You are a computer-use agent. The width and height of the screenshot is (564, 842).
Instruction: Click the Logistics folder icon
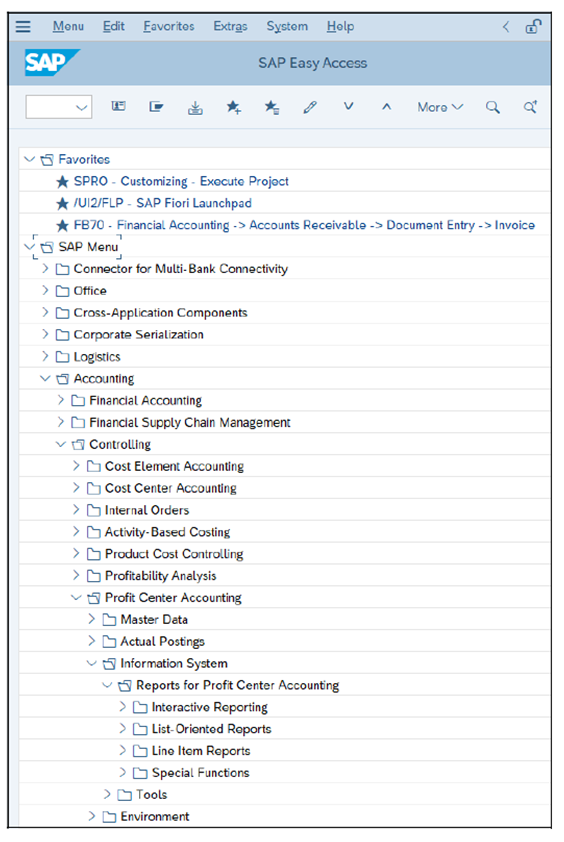pyautogui.click(x=63, y=357)
